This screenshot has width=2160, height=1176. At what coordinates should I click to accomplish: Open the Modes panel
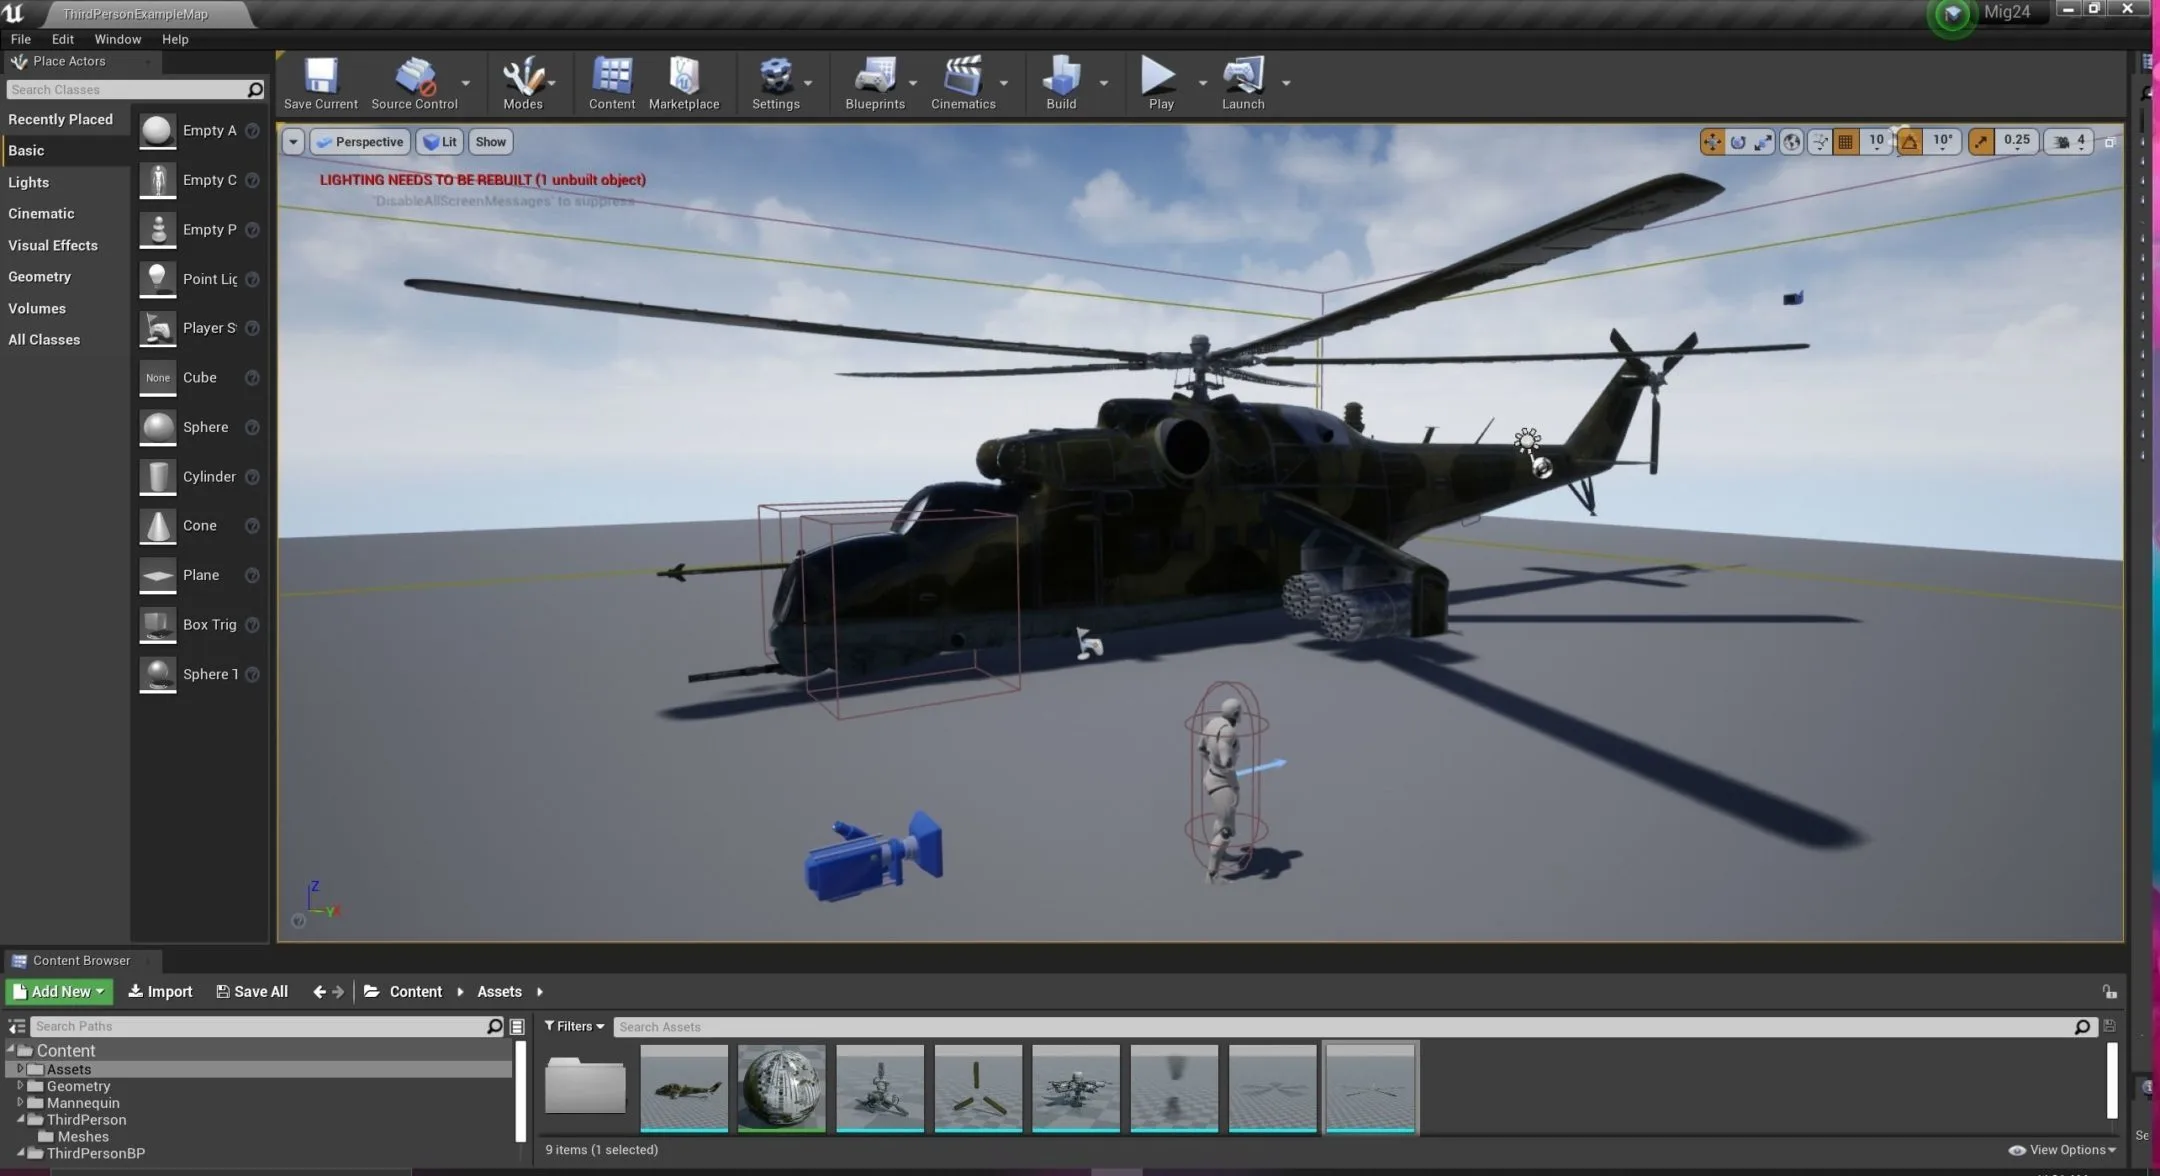click(522, 83)
